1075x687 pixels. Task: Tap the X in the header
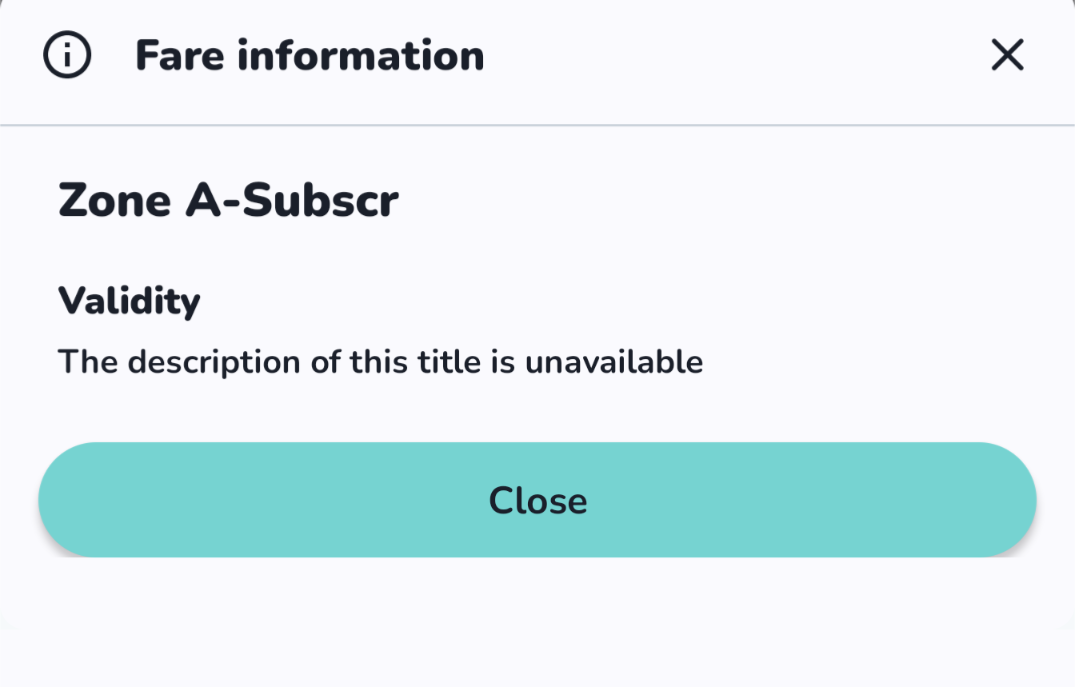tap(1007, 55)
